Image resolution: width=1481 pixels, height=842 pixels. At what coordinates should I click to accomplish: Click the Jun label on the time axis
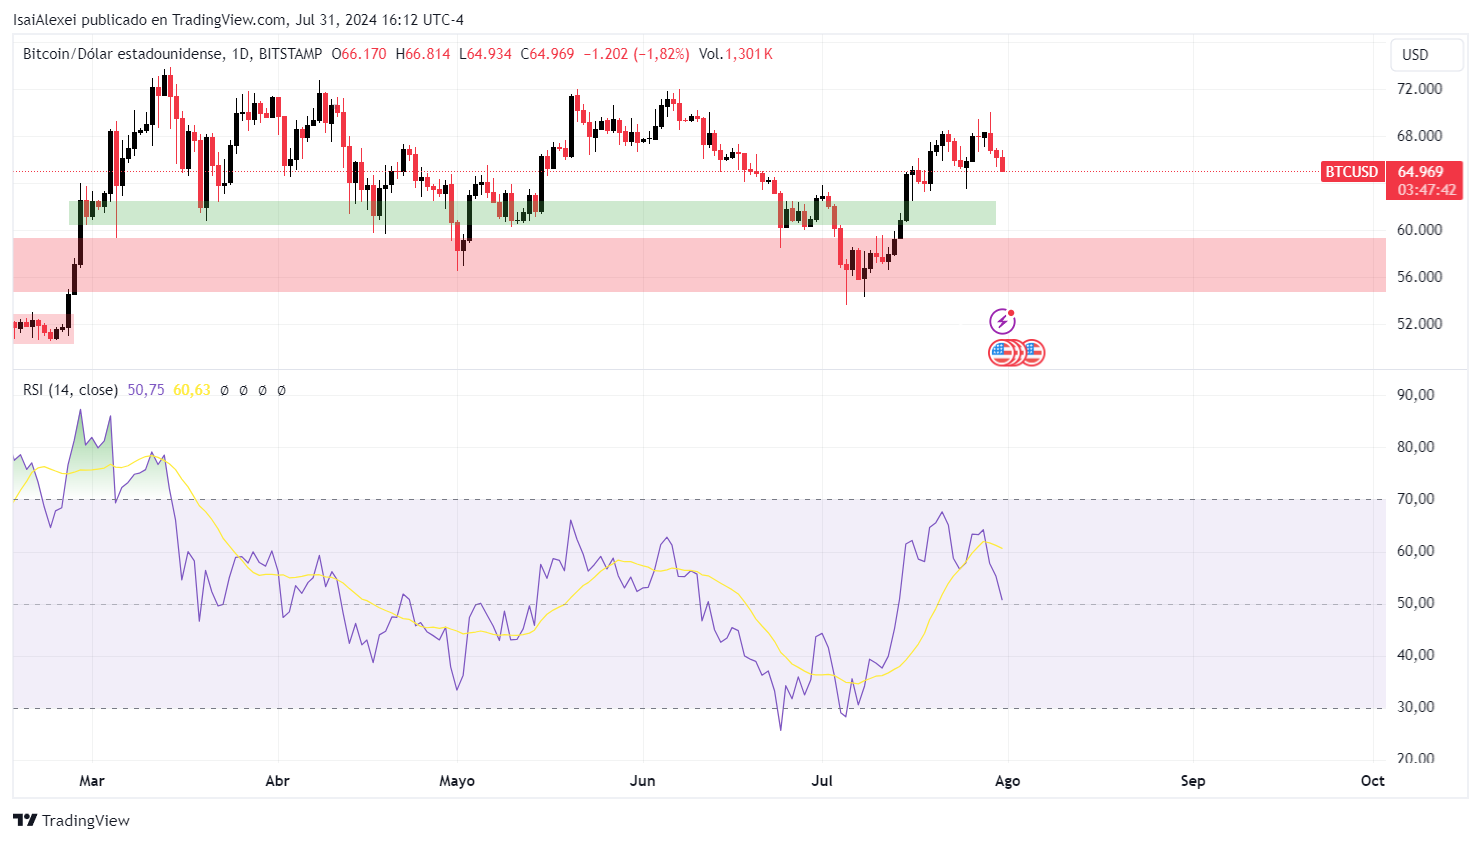643,781
